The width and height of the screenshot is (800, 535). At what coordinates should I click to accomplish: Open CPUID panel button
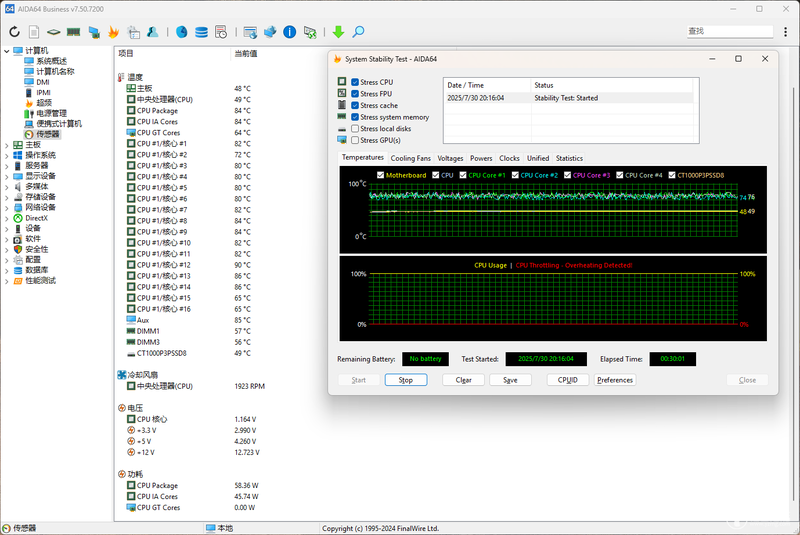point(567,380)
